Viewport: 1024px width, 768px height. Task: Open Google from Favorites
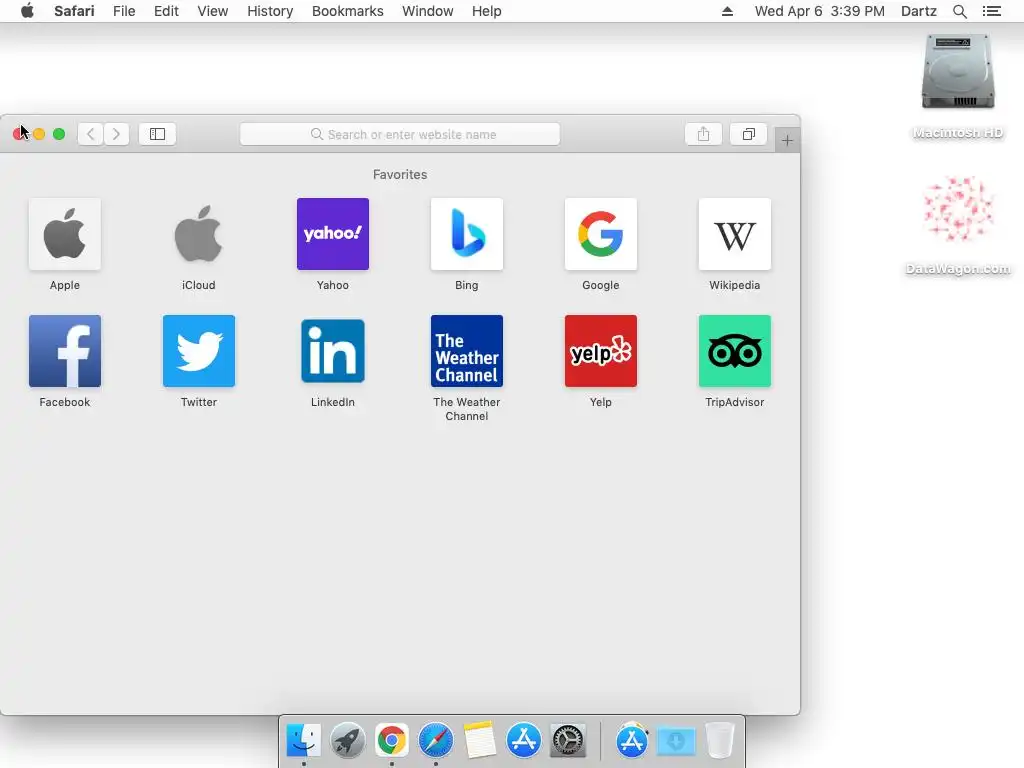600,234
